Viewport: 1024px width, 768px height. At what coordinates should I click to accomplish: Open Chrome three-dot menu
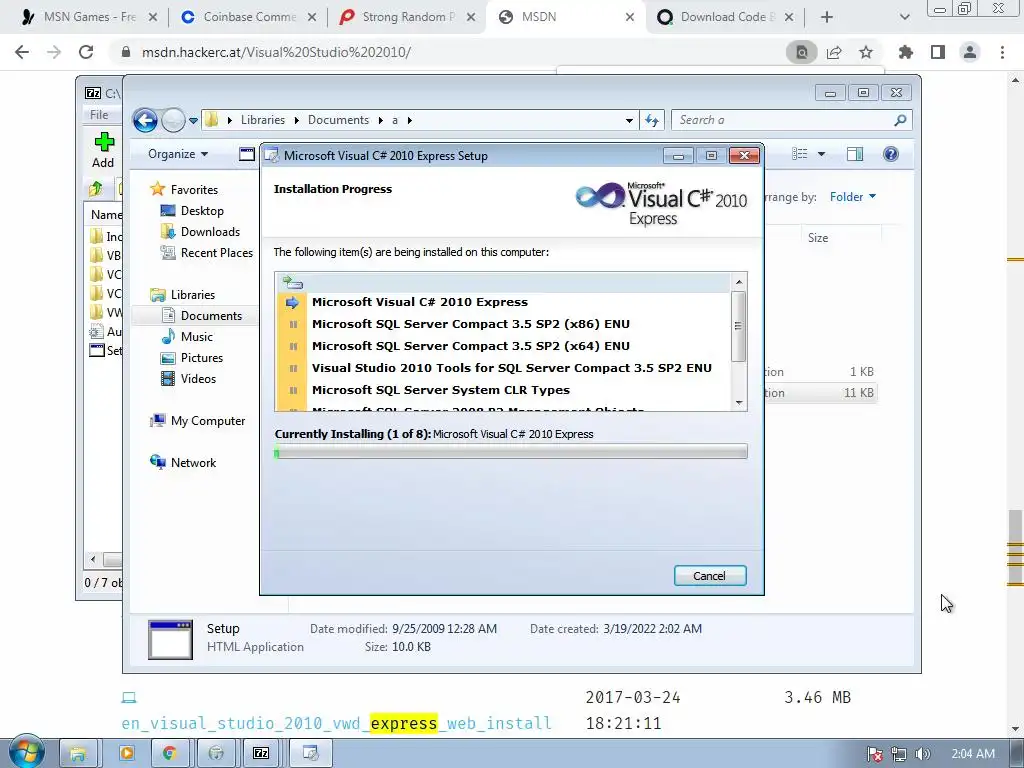click(1002, 52)
